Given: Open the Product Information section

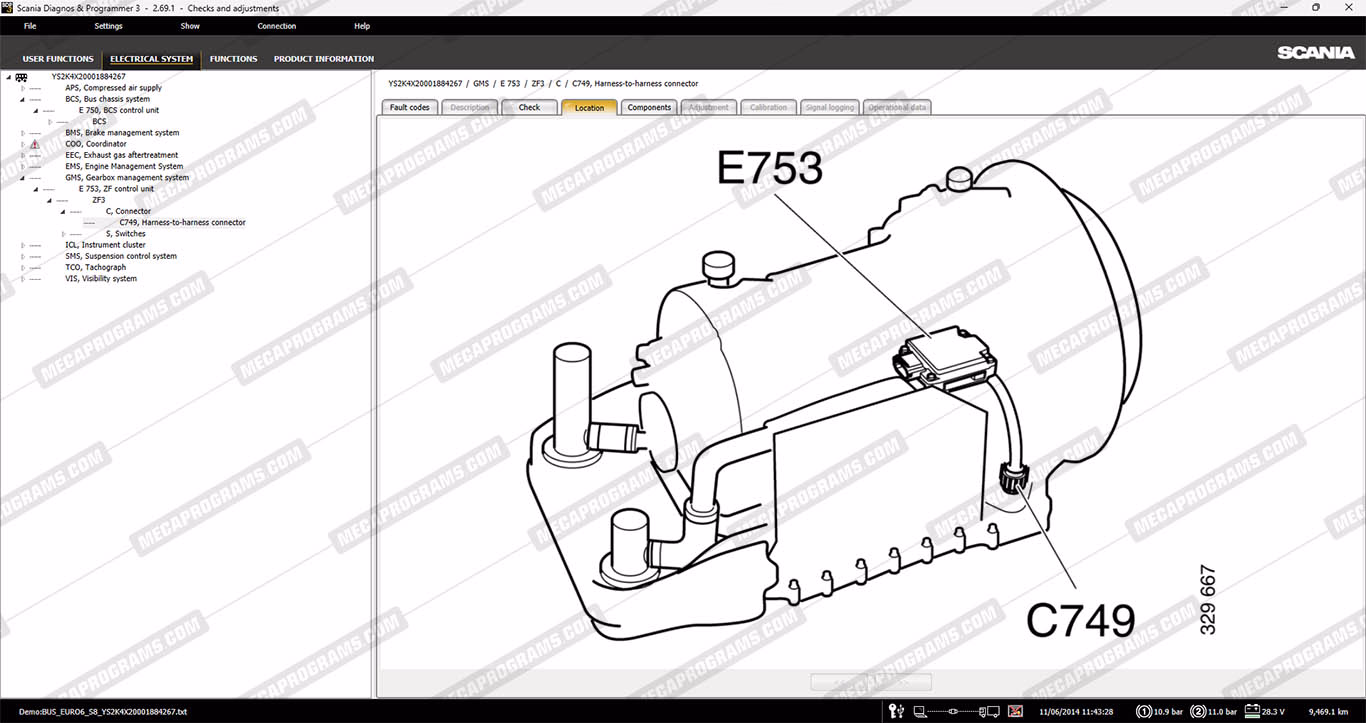Looking at the screenshot, I should click(324, 59).
